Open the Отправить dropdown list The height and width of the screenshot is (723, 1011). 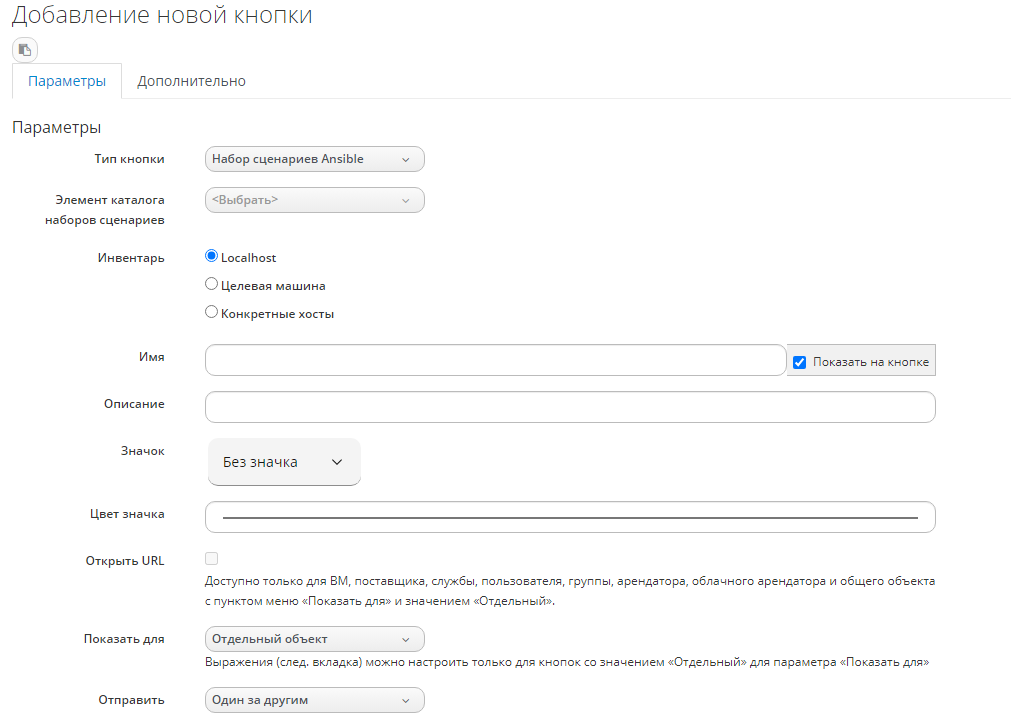[x=314, y=701]
